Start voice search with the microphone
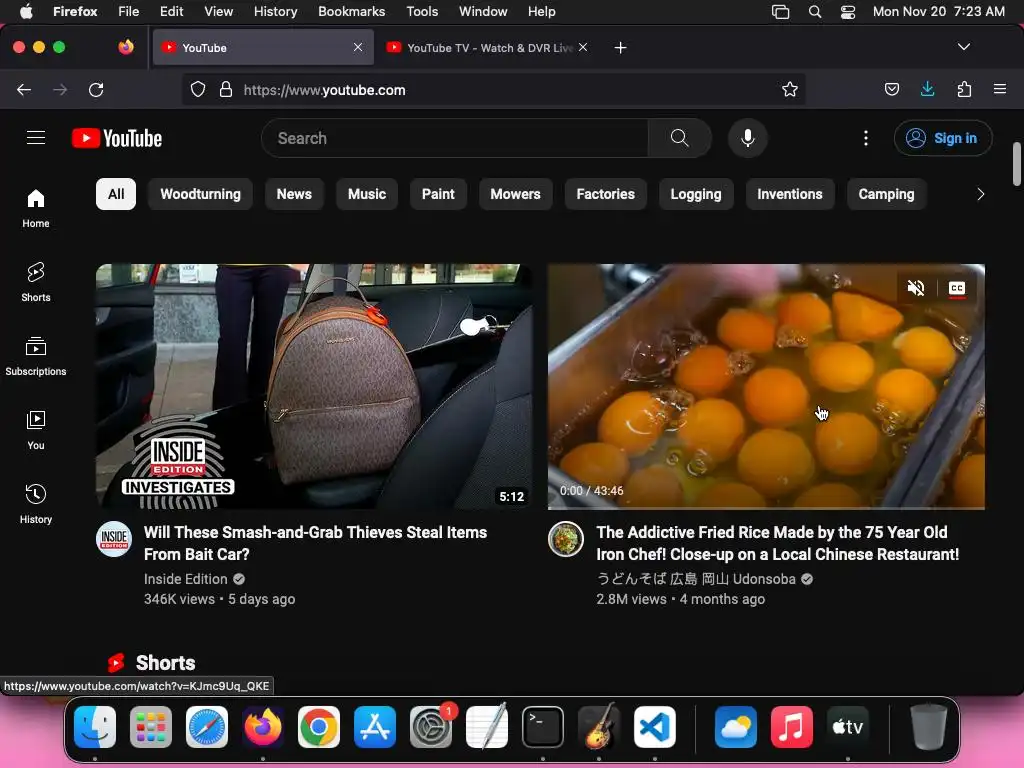The width and height of the screenshot is (1024, 768). (x=748, y=138)
